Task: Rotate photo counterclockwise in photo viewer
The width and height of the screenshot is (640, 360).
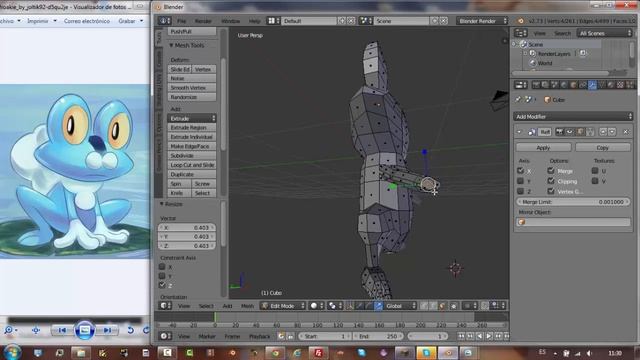Action: [x=130, y=330]
